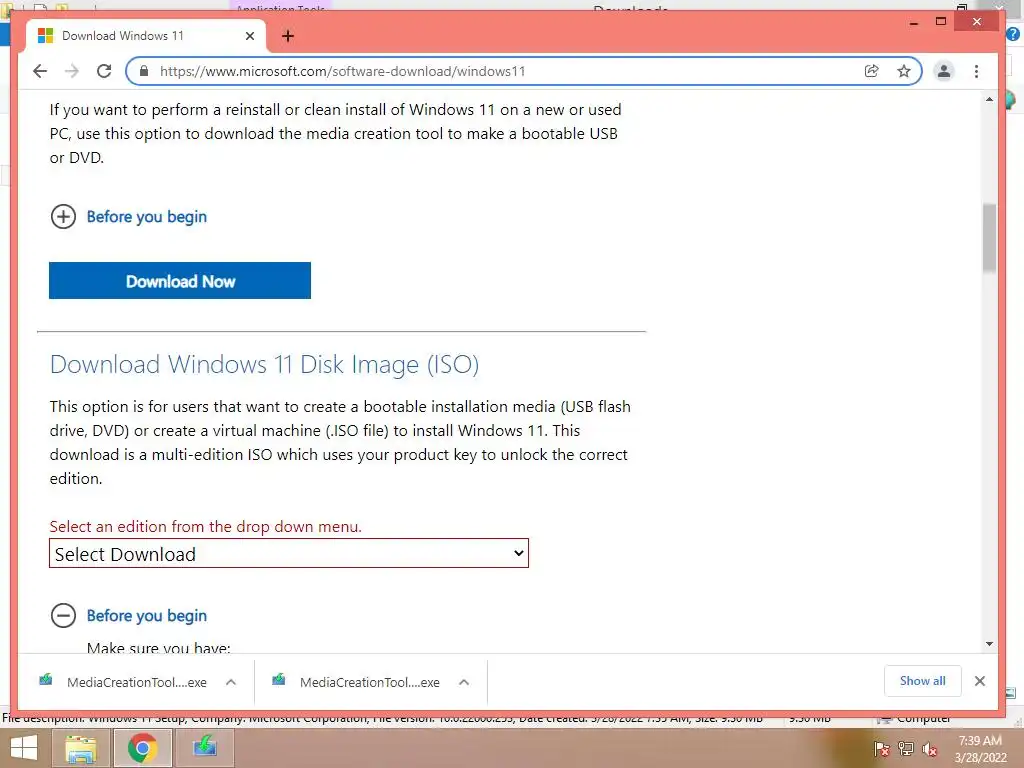Image resolution: width=1024 pixels, height=768 pixels.
Task: Click the page scrollbar thumb
Action: [x=989, y=238]
